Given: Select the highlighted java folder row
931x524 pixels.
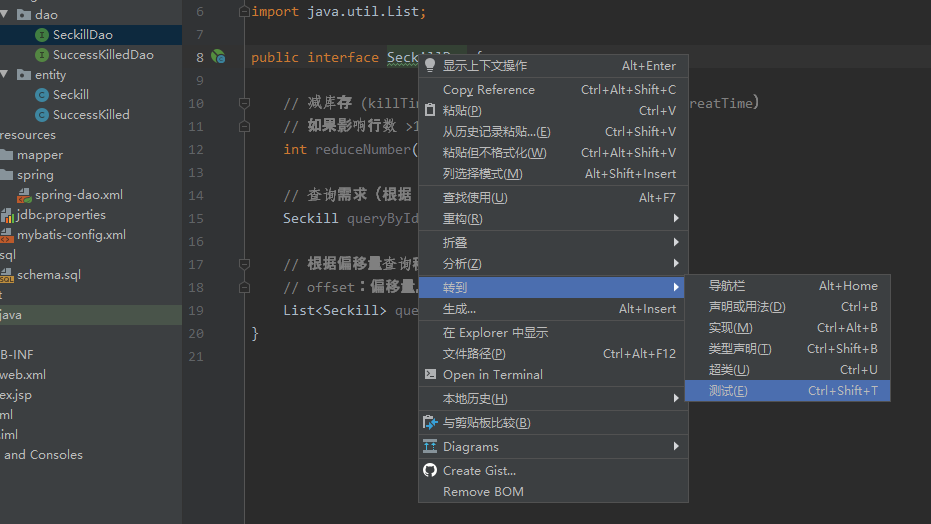Looking at the screenshot, I should pos(91,315).
